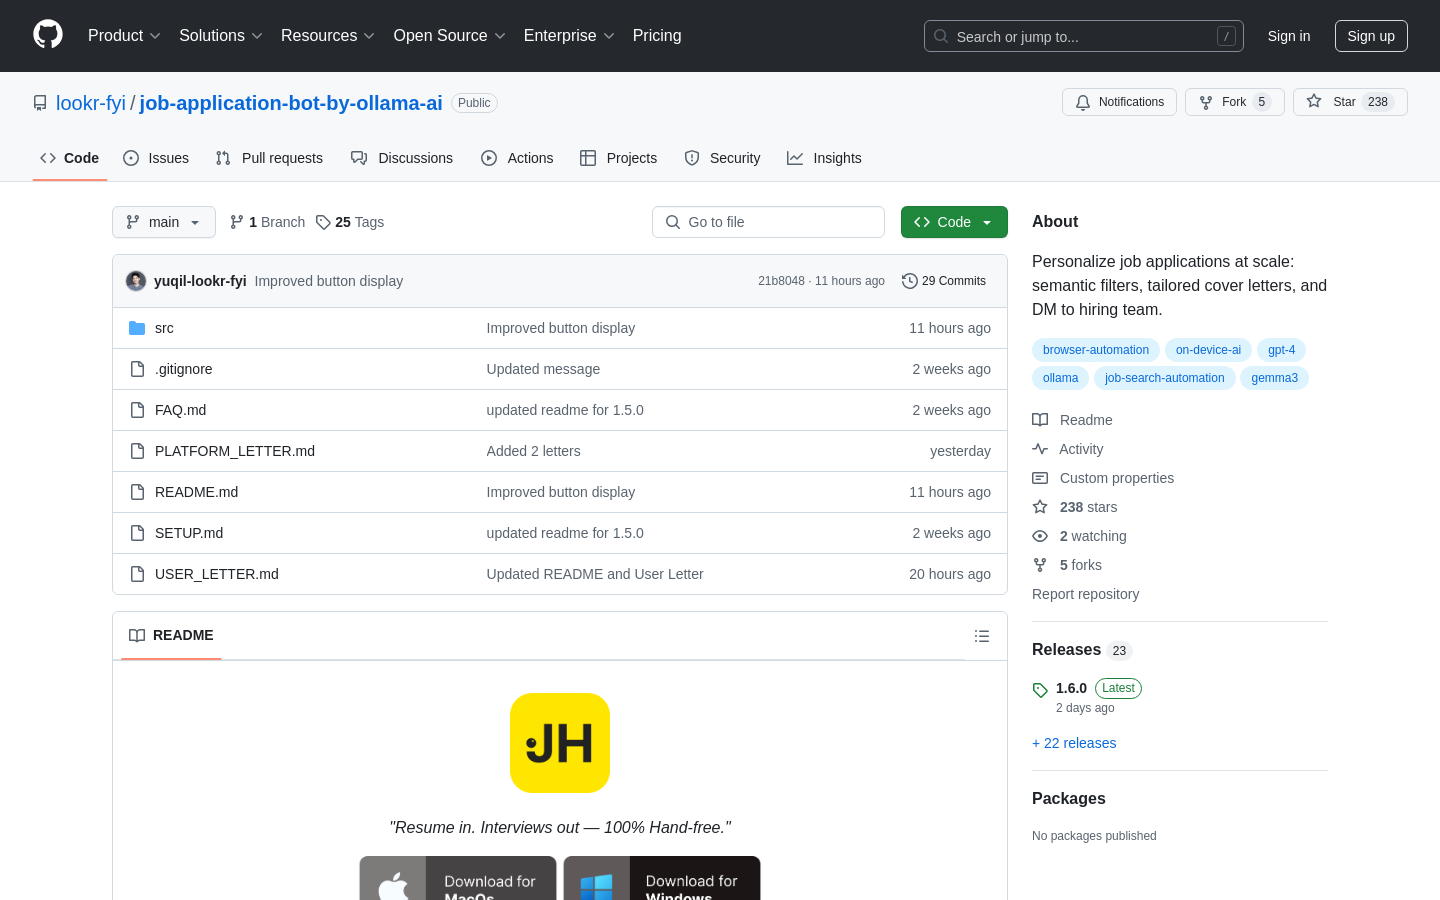Open the Pricing page
The width and height of the screenshot is (1440, 900).
tap(657, 36)
